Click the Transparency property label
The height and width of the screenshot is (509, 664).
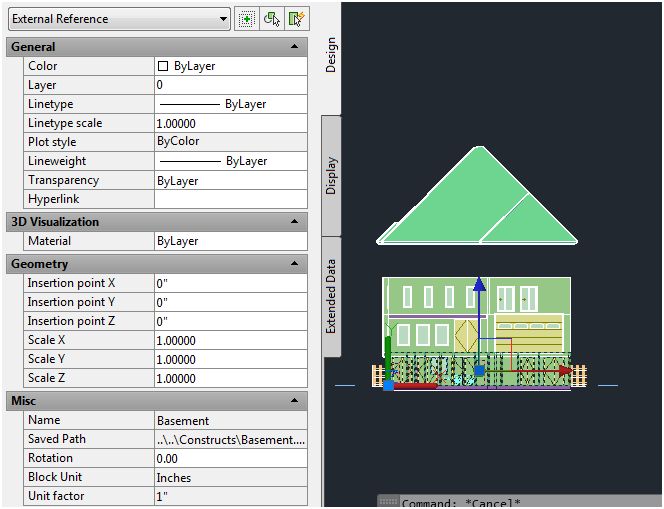[x=63, y=180]
